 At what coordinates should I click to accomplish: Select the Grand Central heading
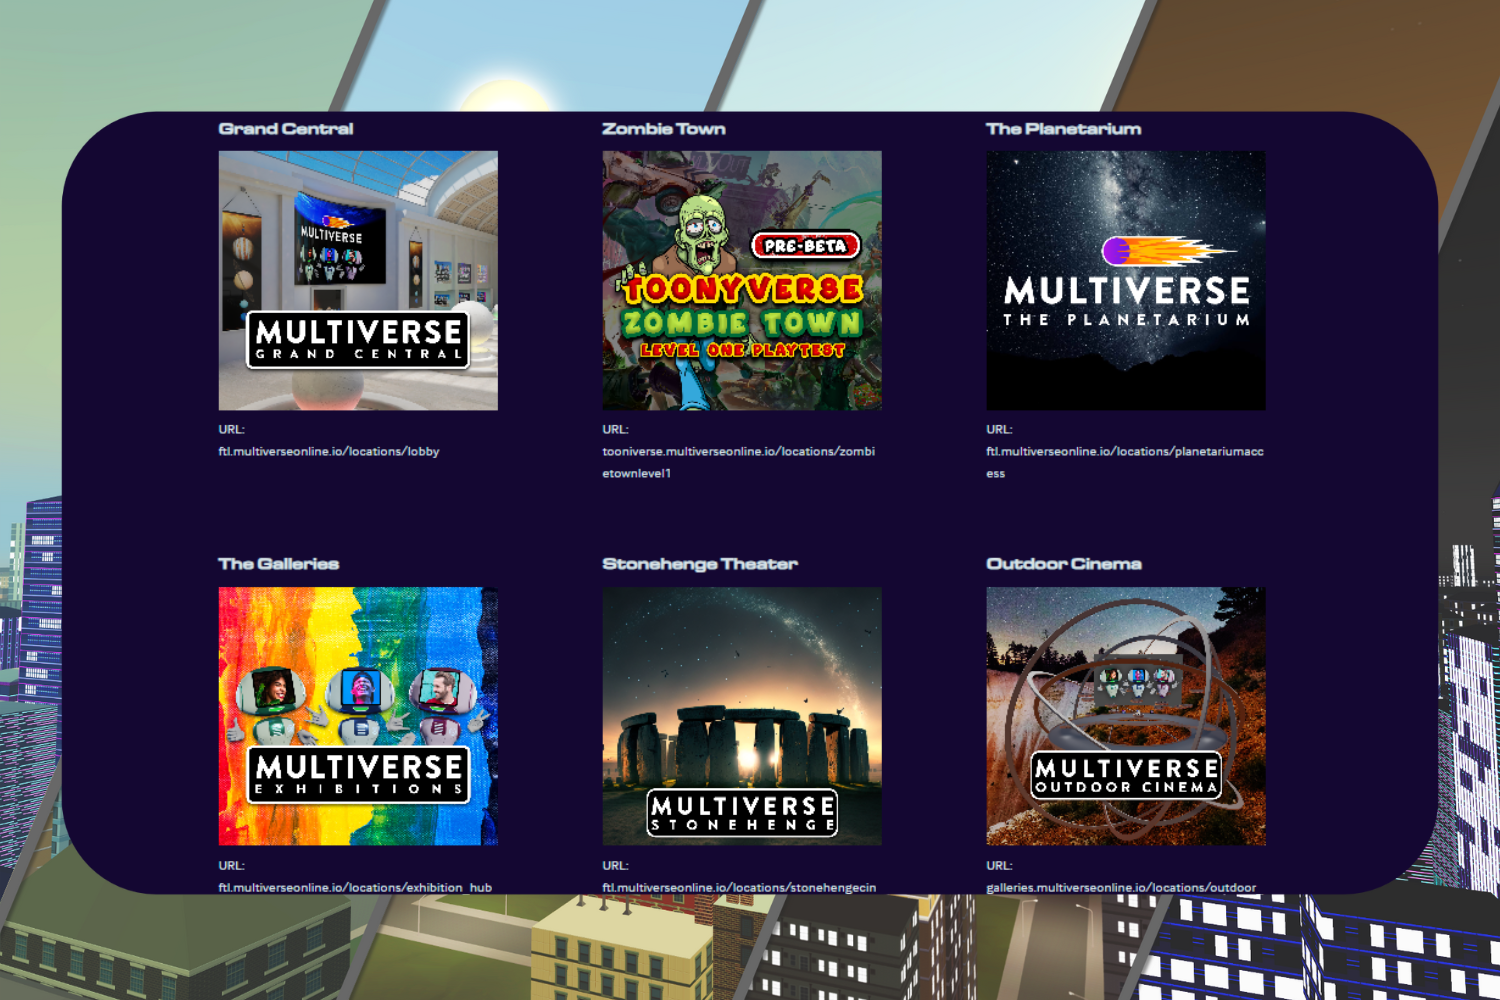(286, 128)
